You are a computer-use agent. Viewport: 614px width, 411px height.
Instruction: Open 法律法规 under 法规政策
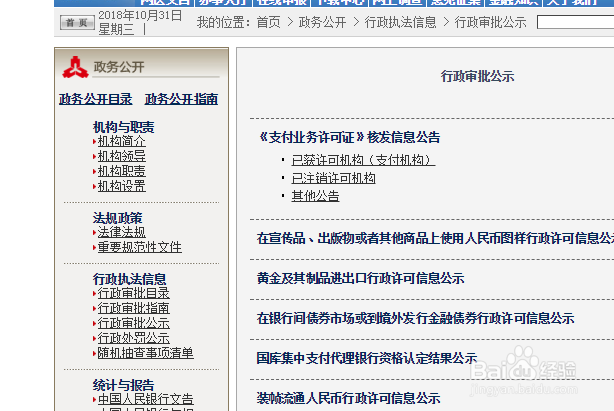tap(121, 232)
